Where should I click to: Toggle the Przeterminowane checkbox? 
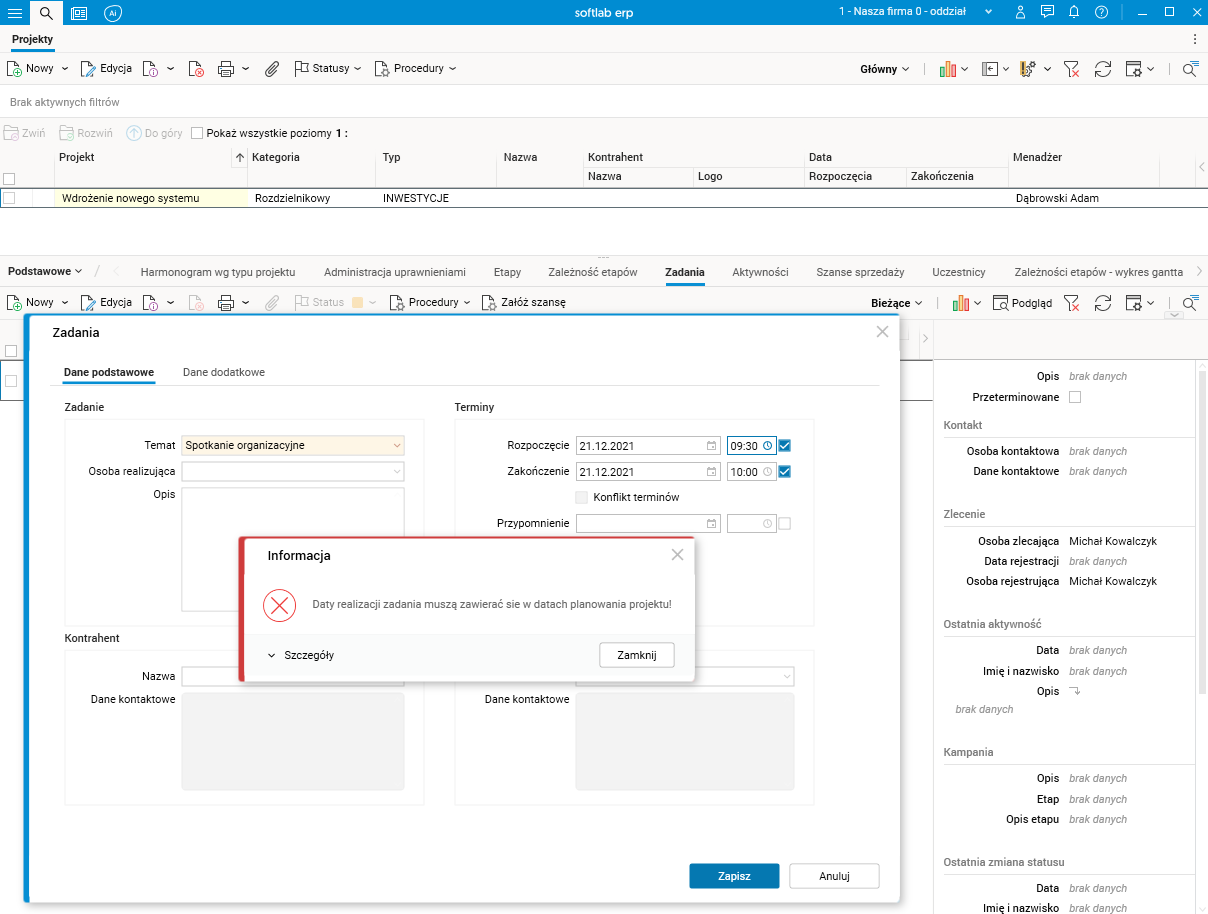1075,397
